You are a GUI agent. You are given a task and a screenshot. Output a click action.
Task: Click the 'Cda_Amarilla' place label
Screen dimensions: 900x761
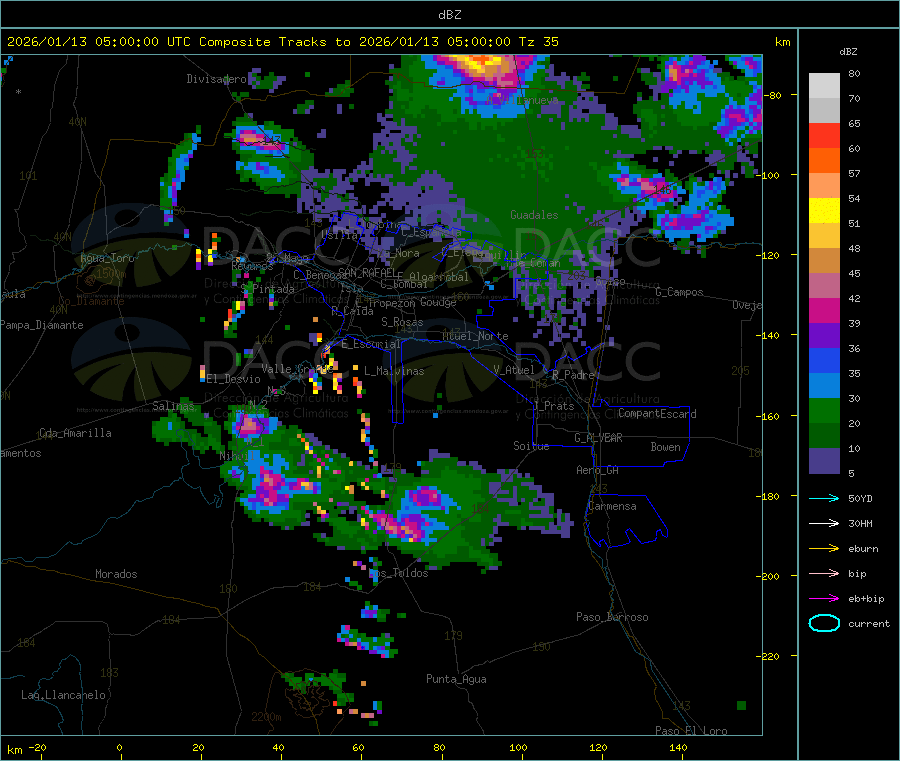[76, 433]
